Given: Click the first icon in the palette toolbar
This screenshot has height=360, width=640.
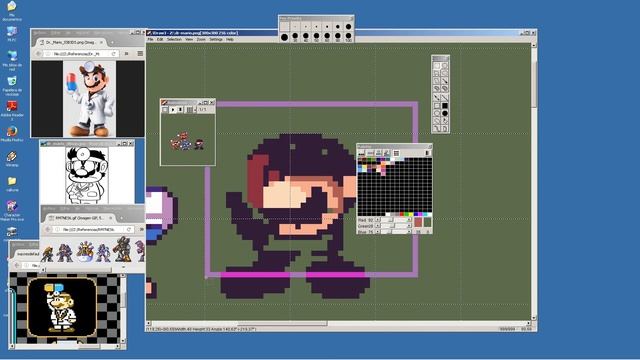Looking at the screenshot, I should click(361, 153).
